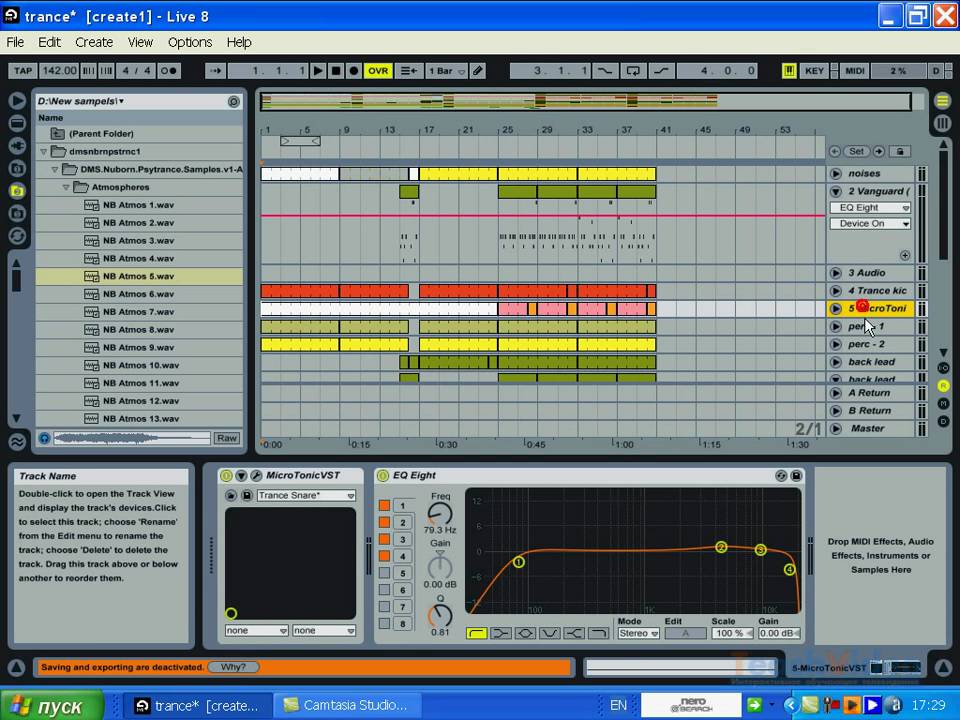Viewport: 960px width, 720px height.
Task: Switch on MIDI map mode
Action: pyautogui.click(x=855, y=71)
